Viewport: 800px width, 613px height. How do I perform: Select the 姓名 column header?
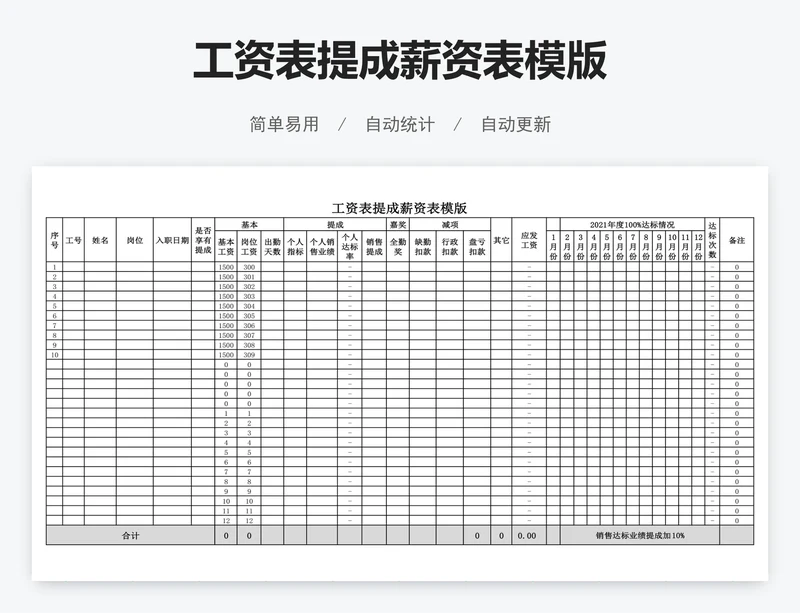[x=101, y=240]
